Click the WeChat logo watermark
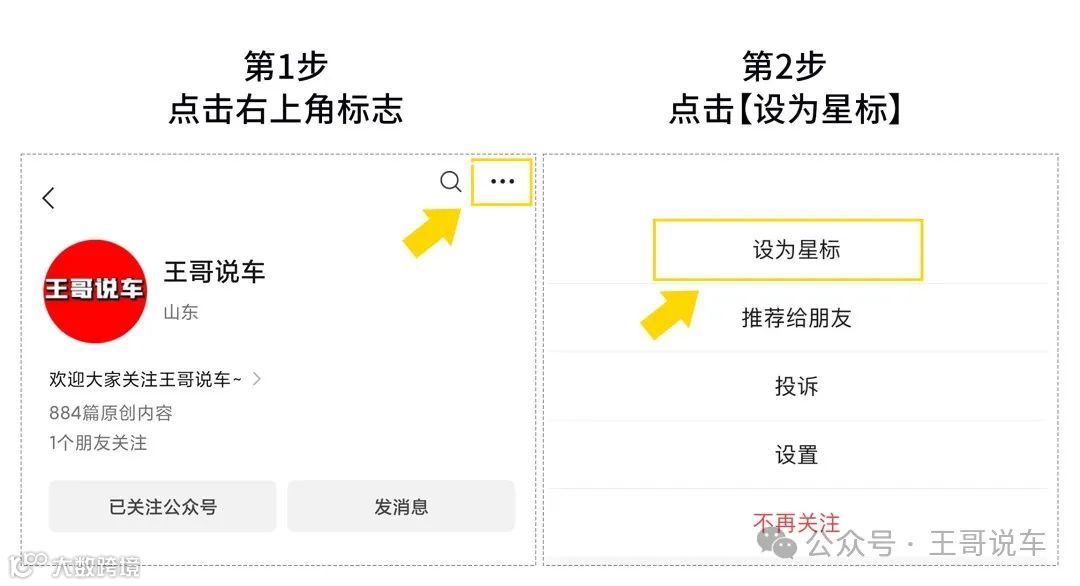Image resolution: width=1080 pixels, height=586 pixels. point(776,543)
